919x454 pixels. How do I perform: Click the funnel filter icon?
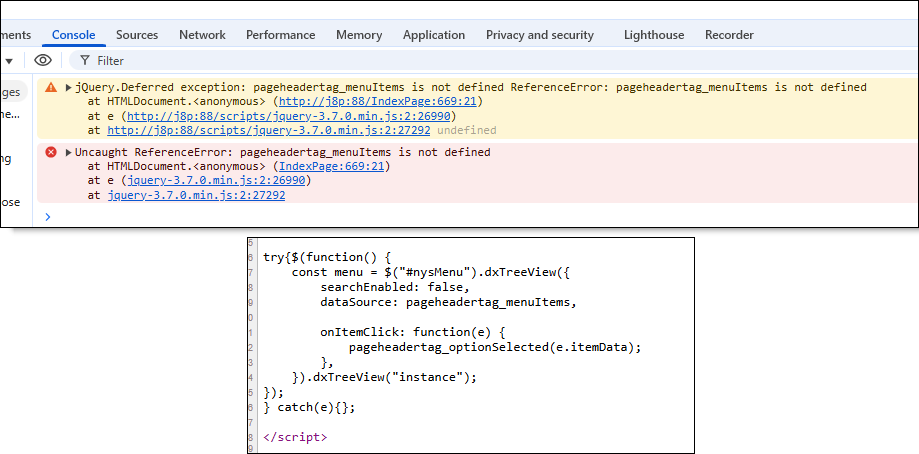[x=85, y=60]
